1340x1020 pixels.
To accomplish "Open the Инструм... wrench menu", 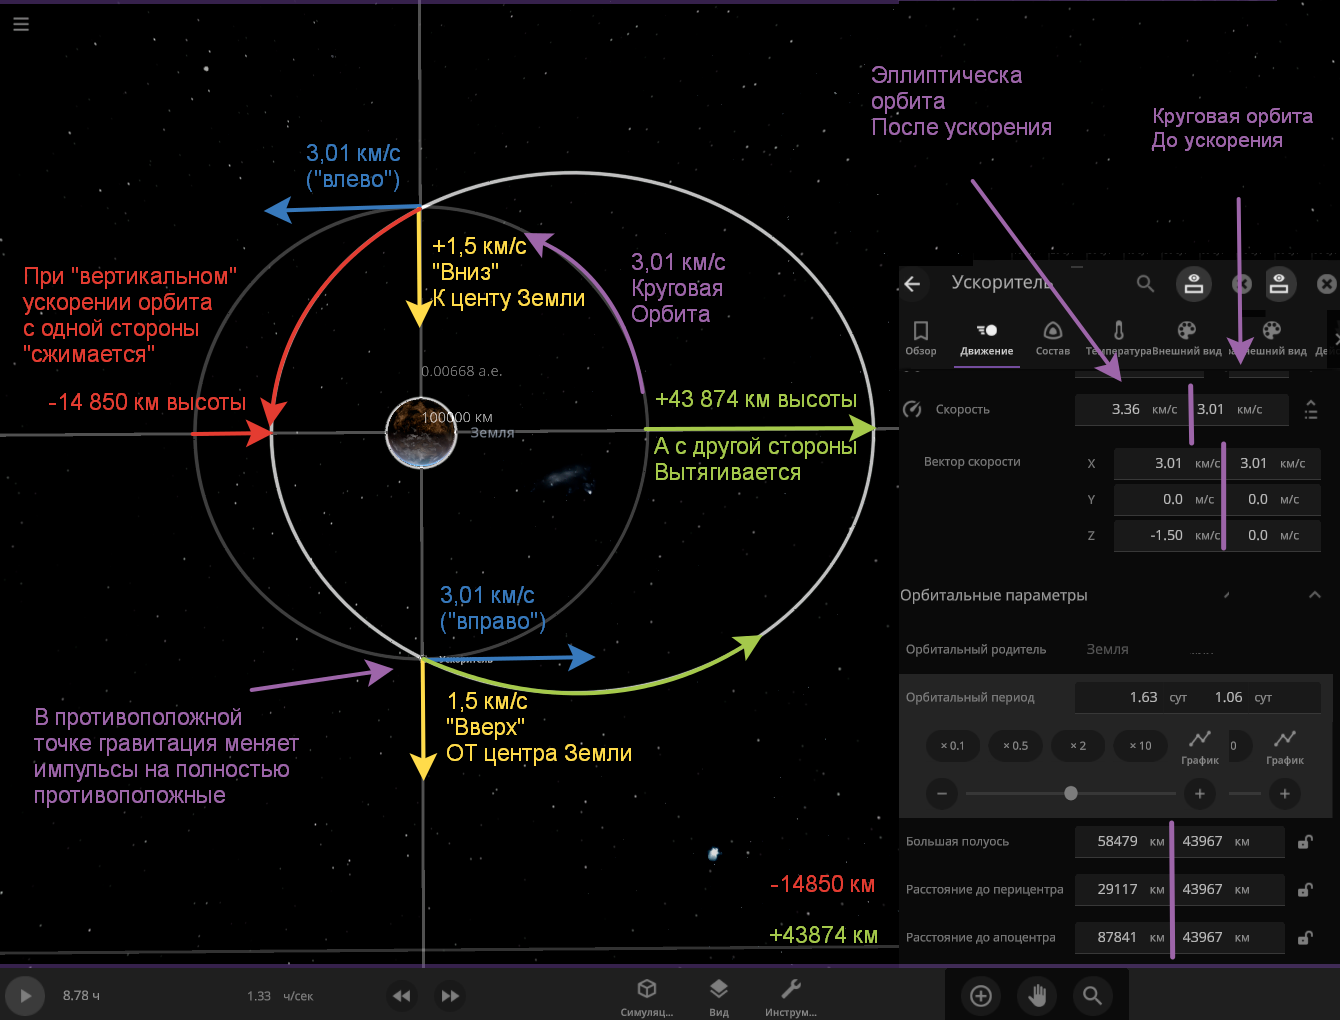I will click(791, 996).
